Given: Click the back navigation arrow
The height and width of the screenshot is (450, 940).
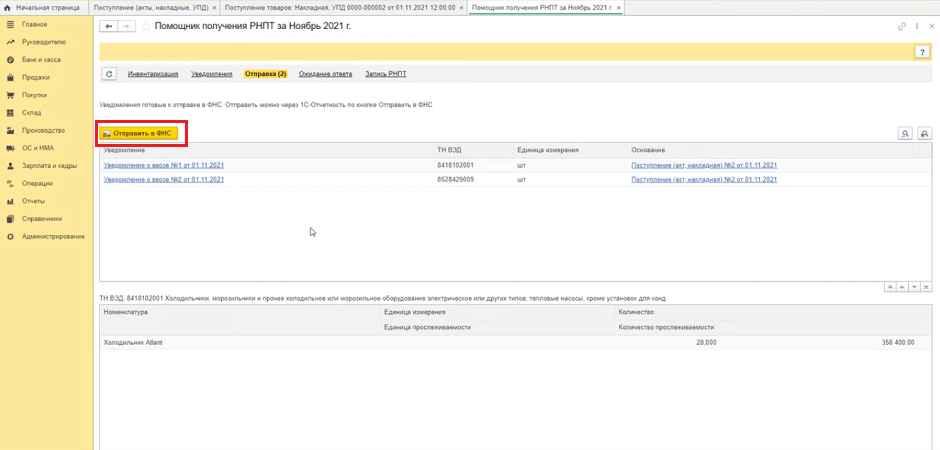Looking at the screenshot, I should pyautogui.click(x=109, y=25).
